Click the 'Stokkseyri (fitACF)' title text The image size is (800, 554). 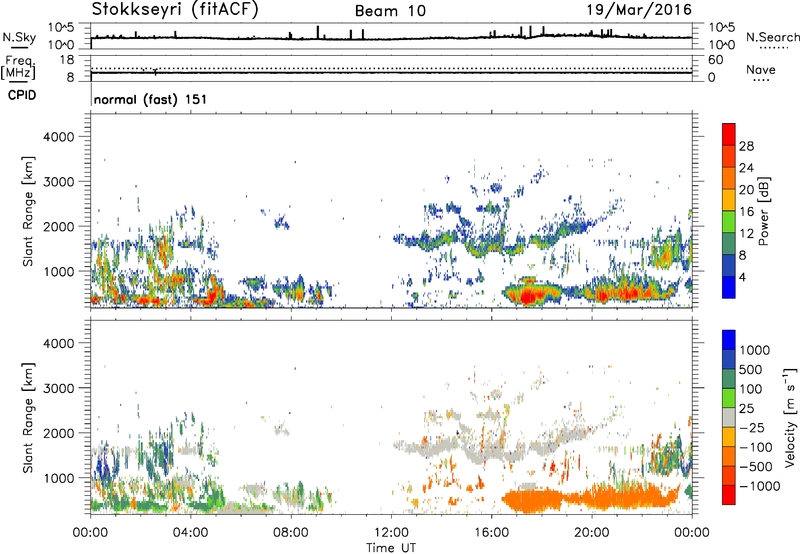(x=175, y=10)
